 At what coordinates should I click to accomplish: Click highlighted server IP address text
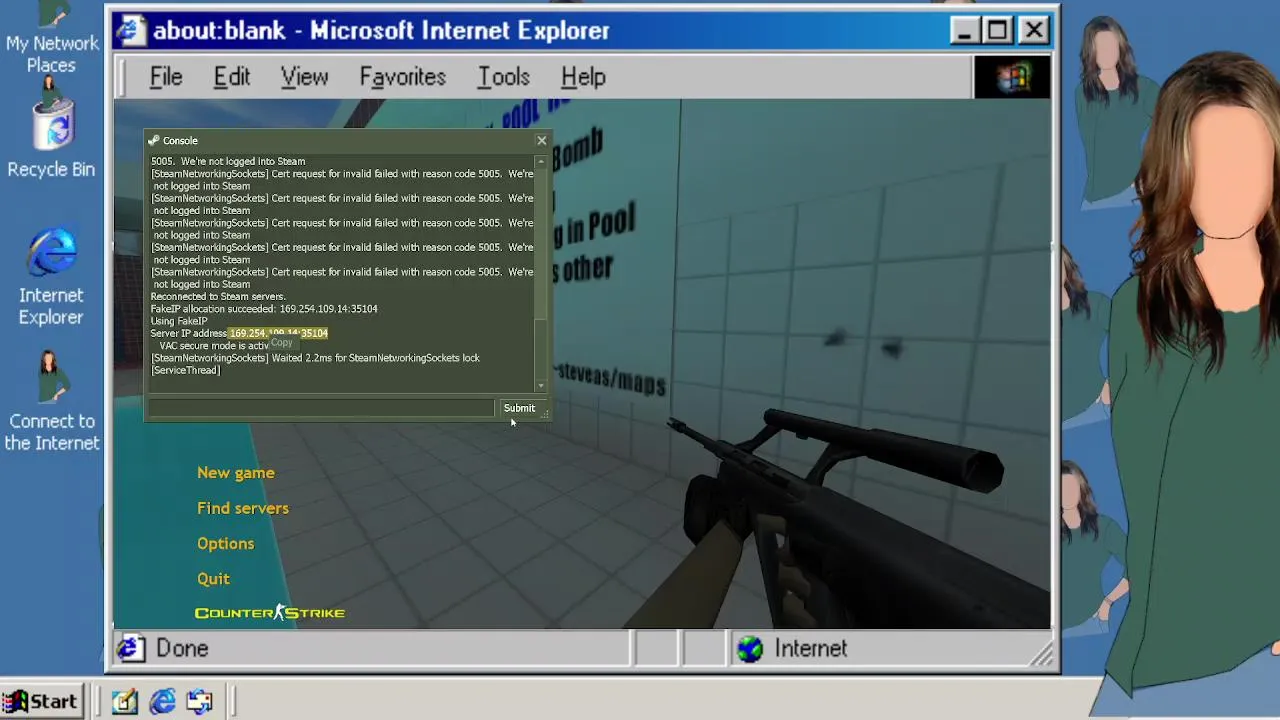(x=279, y=333)
